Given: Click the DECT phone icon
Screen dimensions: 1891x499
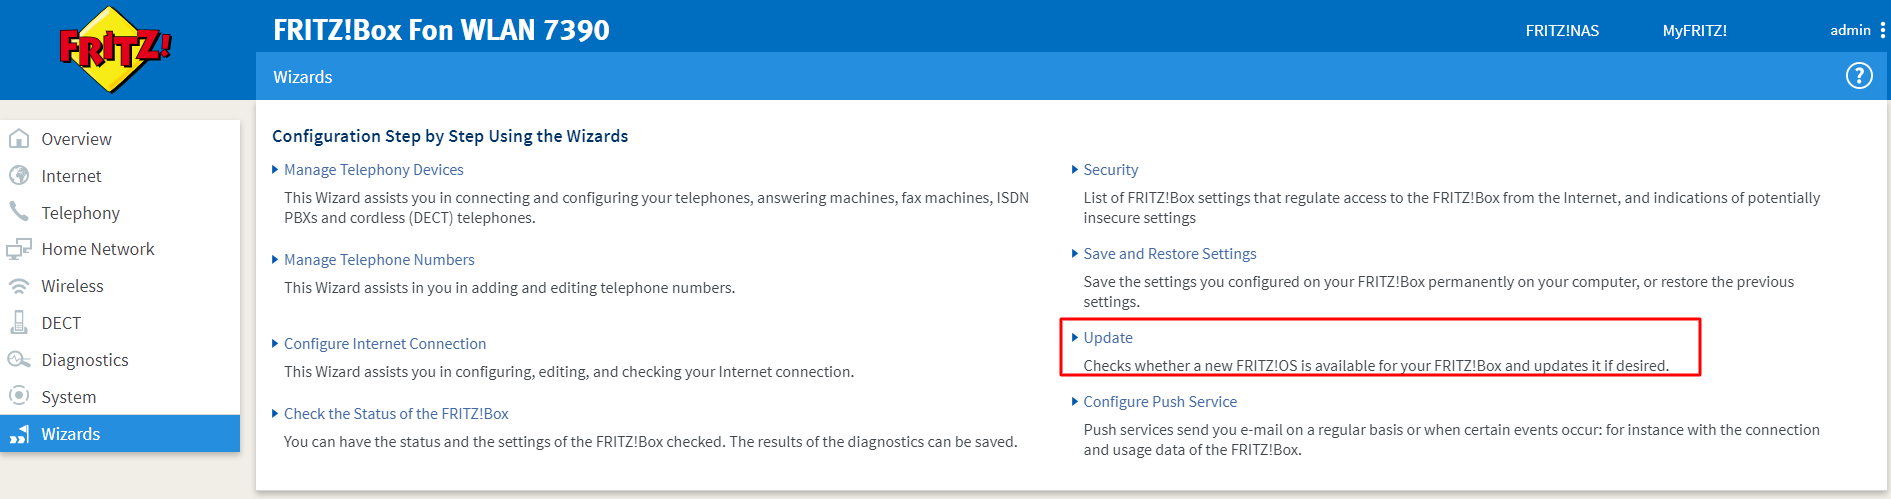Looking at the screenshot, I should [19, 322].
